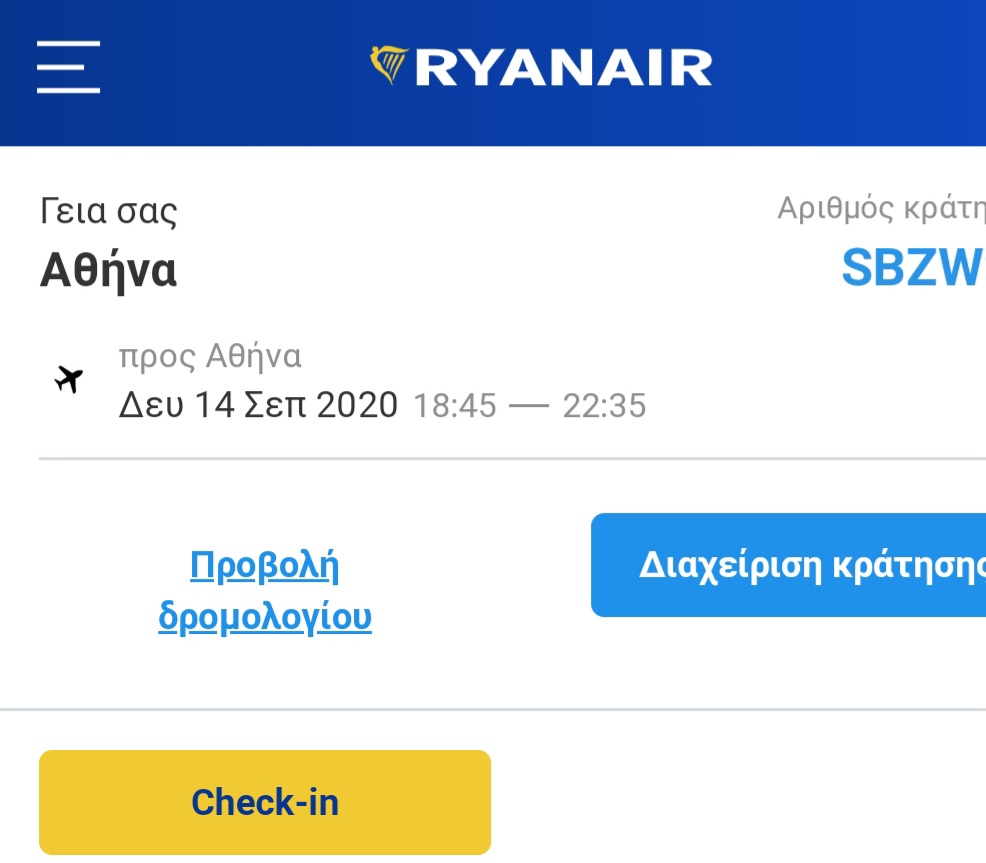Click the Αριθμός κράτησης label

pos(881,208)
